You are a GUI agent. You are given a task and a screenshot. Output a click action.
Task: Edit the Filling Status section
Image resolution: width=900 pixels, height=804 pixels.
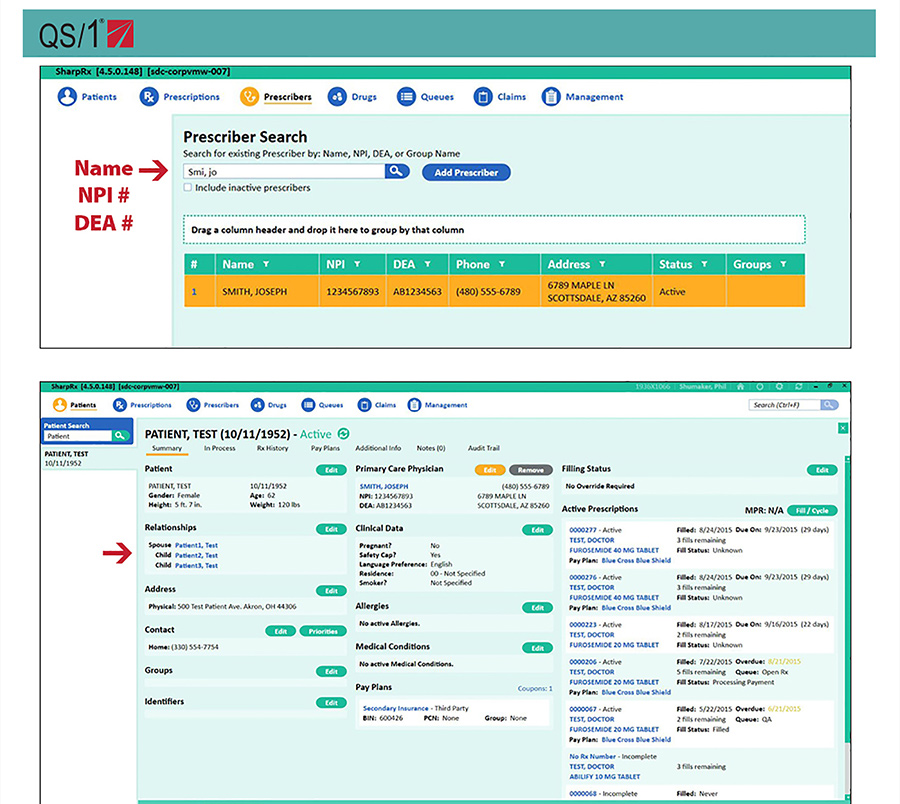coord(822,470)
